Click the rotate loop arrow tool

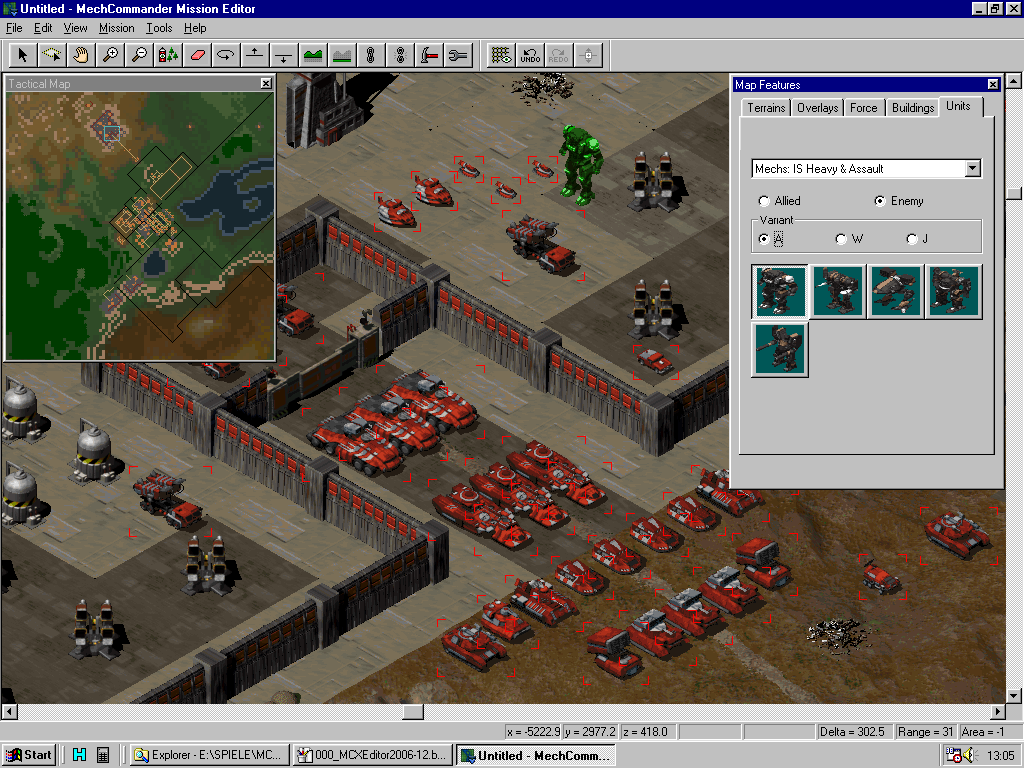[225, 56]
